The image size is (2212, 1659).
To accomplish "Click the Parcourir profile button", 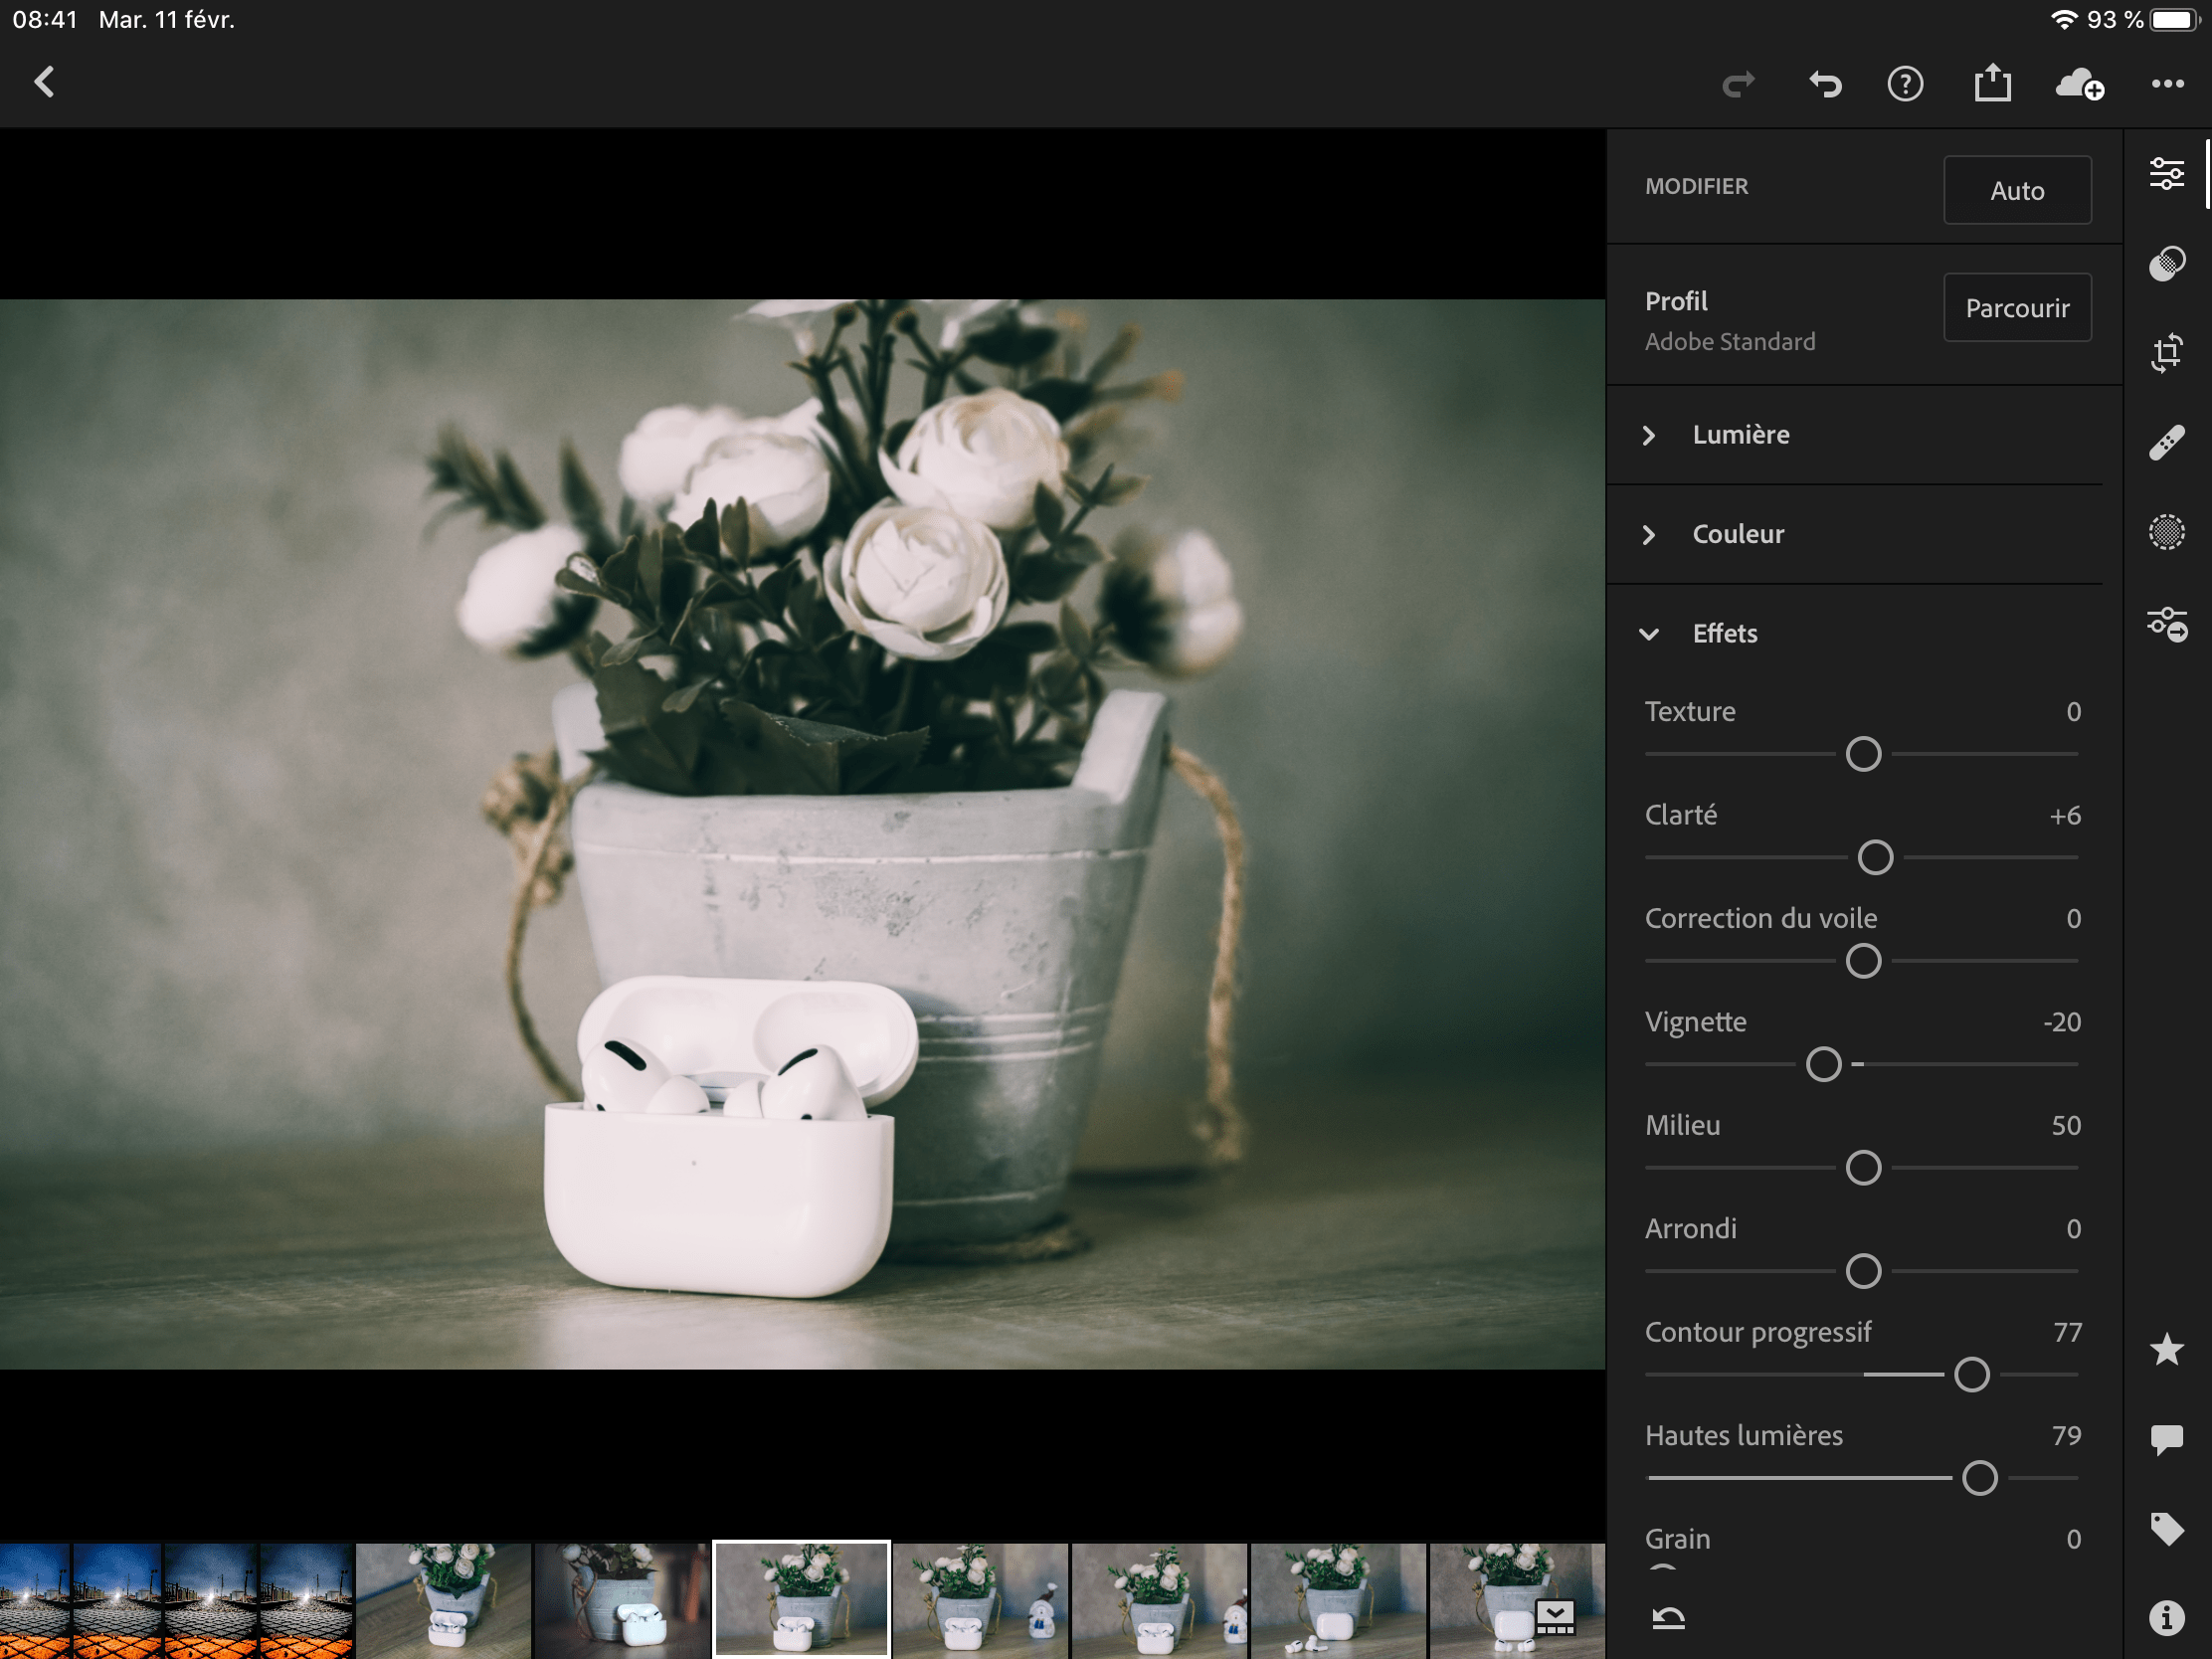I will point(2016,308).
